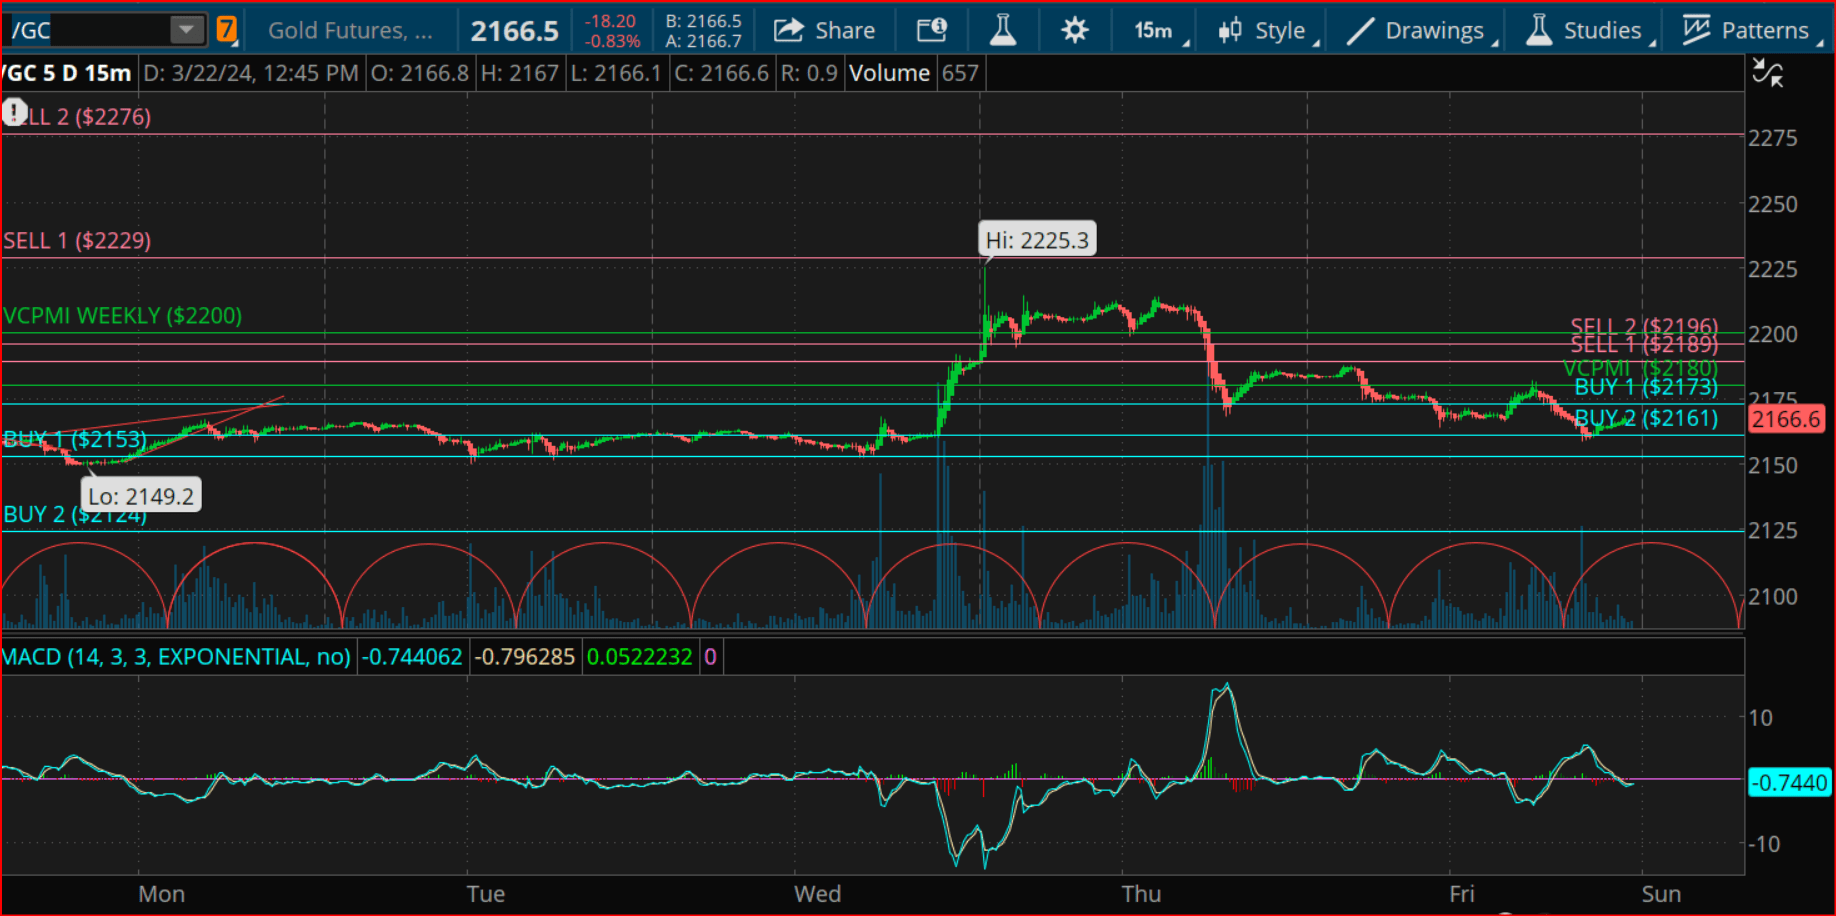
Task: Select the VCPMI WEEKLY ($2200) label
Action: (122, 316)
